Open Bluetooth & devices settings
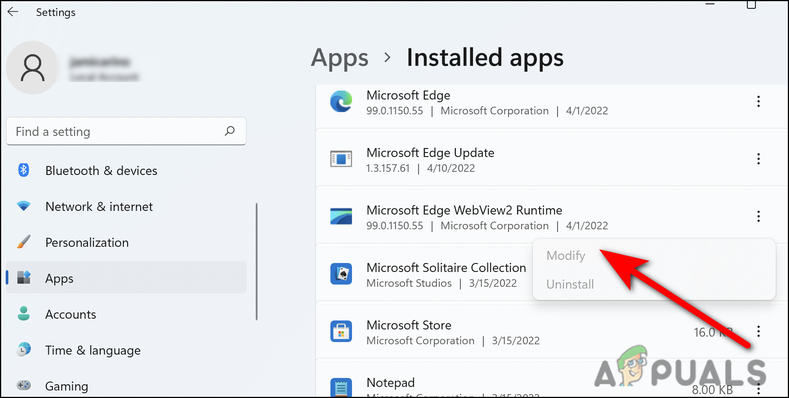The height and width of the screenshot is (398, 789). 101,171
